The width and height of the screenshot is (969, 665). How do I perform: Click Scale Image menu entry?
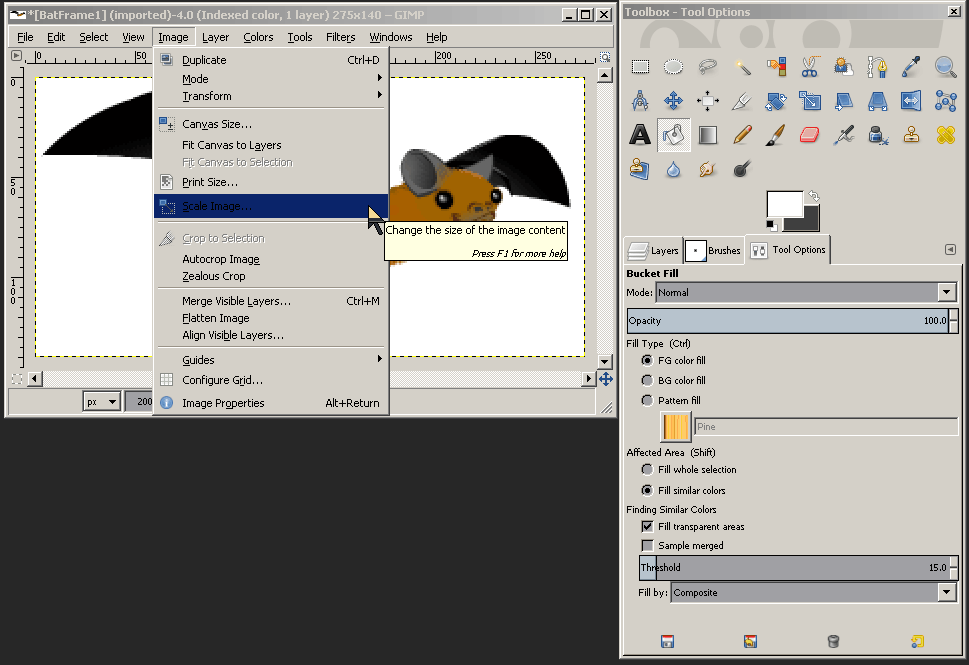pyautogui.click(x=271, y=206)
